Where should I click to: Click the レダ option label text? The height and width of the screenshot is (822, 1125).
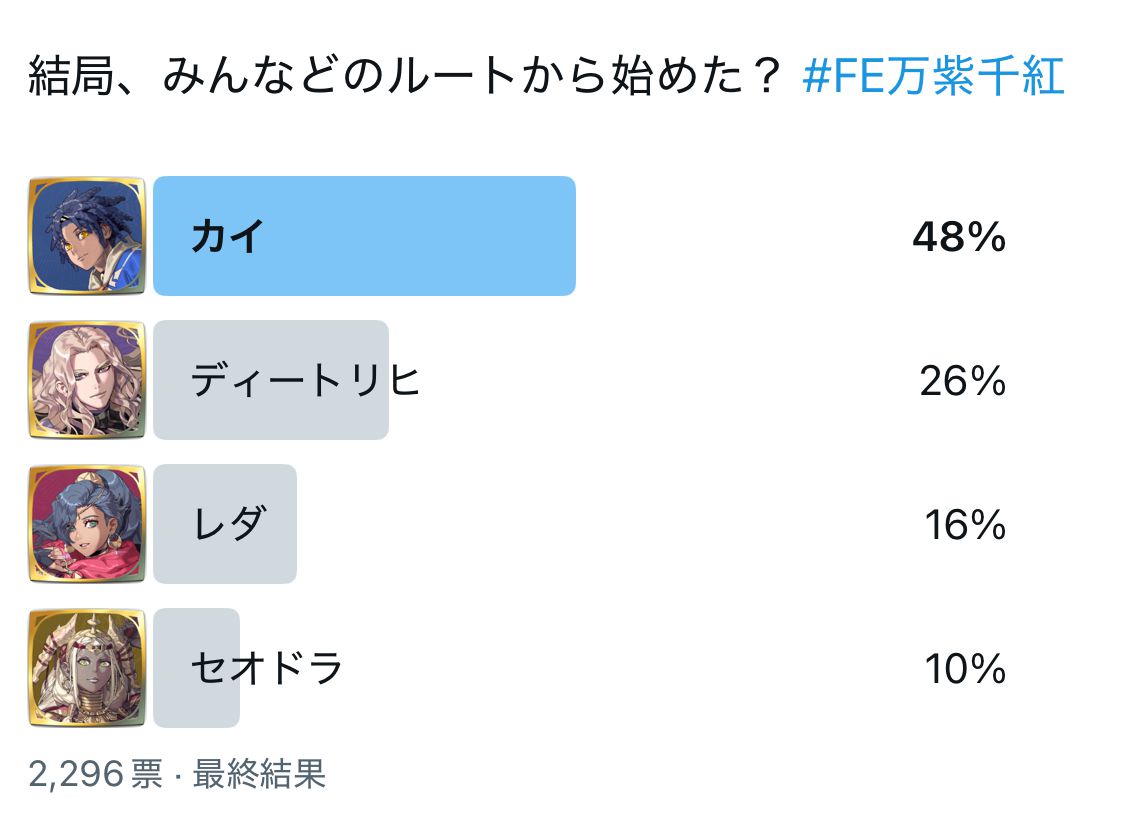pyautogui.click(x=230, y=524)
